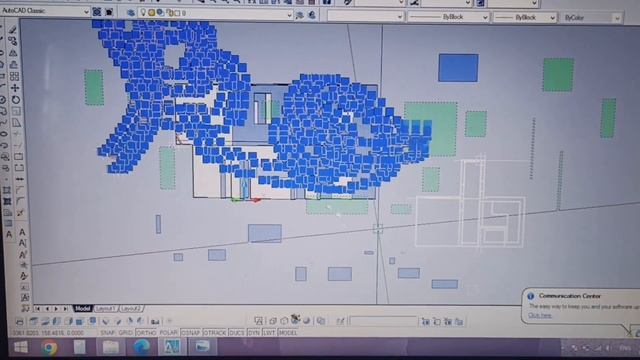Switch to the Model tab
Image resolution: width=640 pixels, height=360 pixels.
(82, 309)
